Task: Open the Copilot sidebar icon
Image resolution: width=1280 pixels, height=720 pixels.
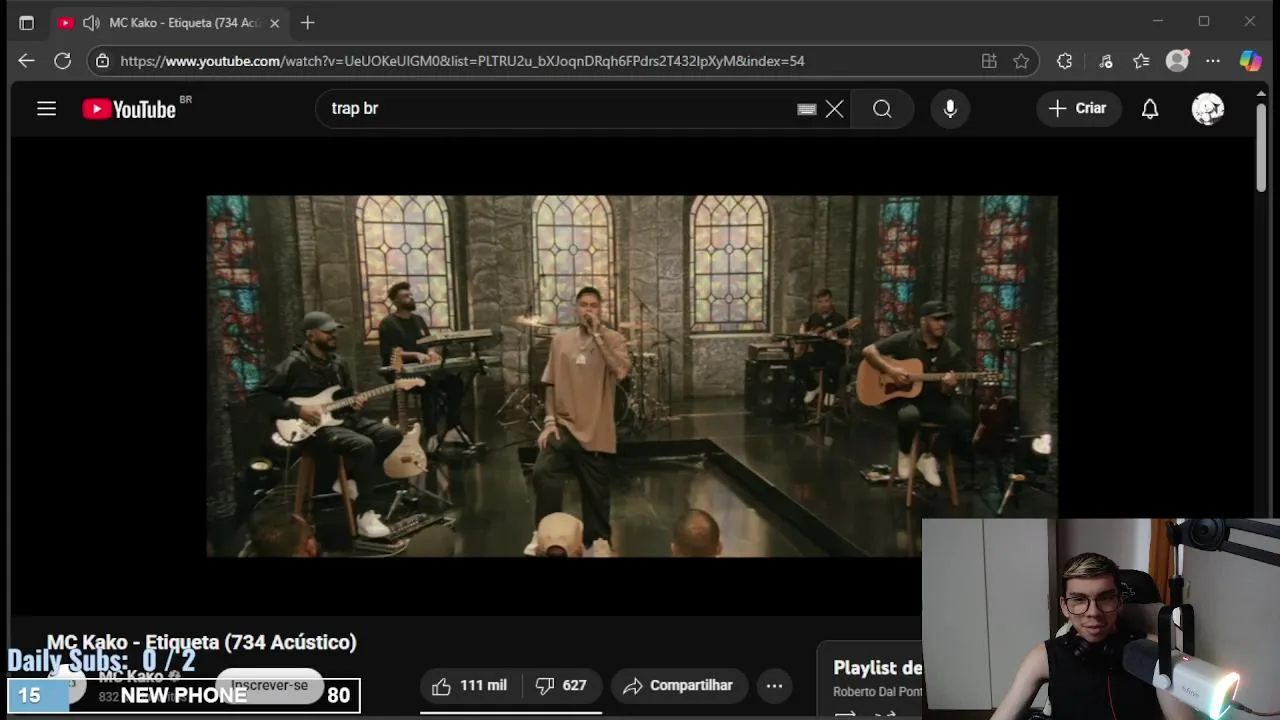Action: 1251,61
